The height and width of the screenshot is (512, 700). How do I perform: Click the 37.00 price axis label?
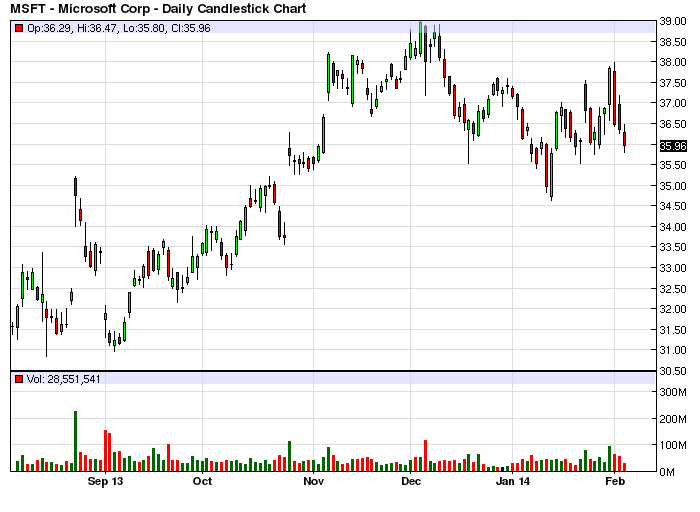[673, 103]
